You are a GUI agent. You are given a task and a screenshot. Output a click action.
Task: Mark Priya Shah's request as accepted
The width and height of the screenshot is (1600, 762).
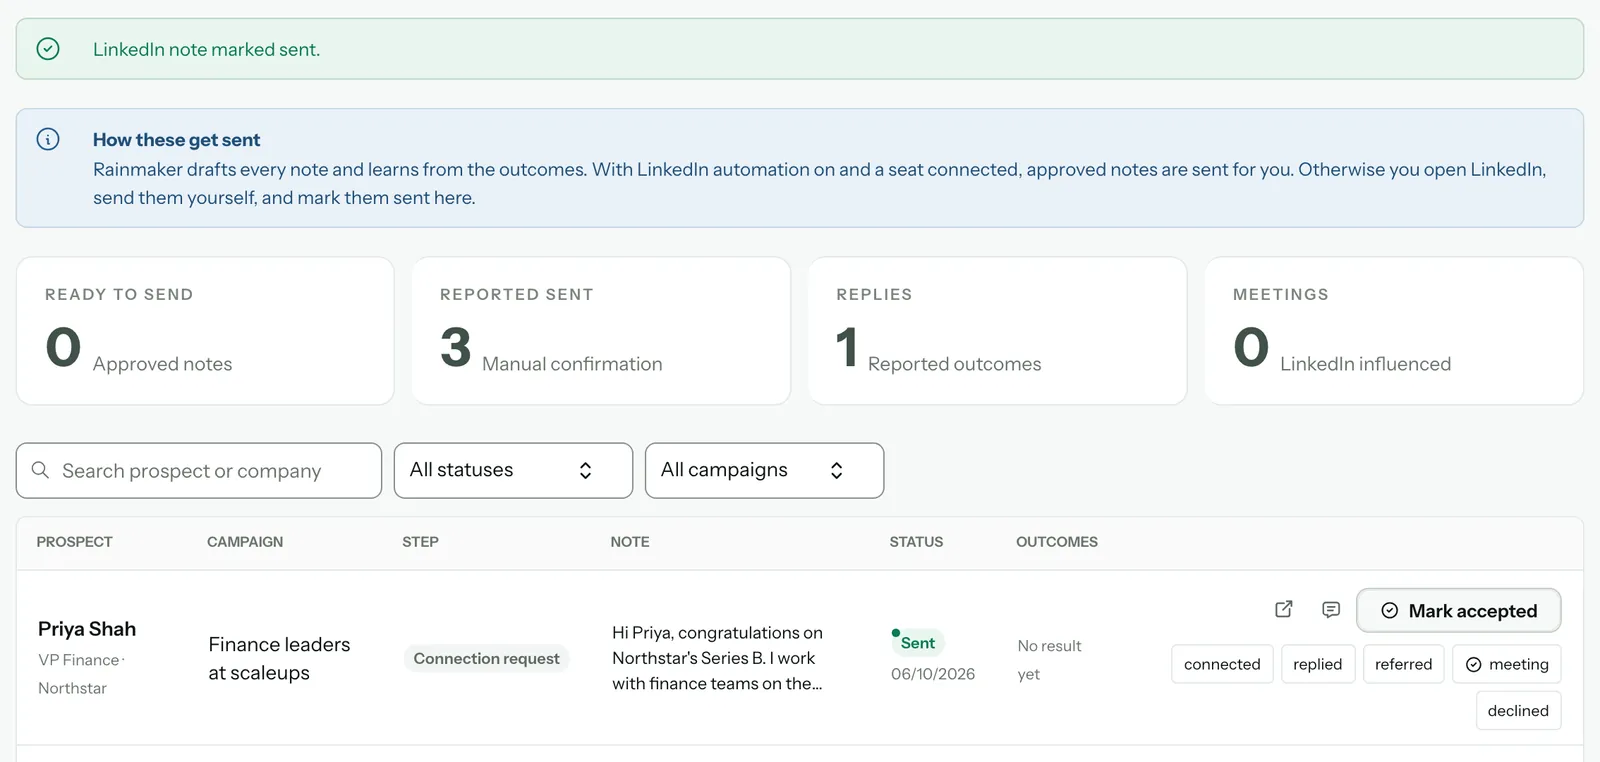coord(1458,611)
